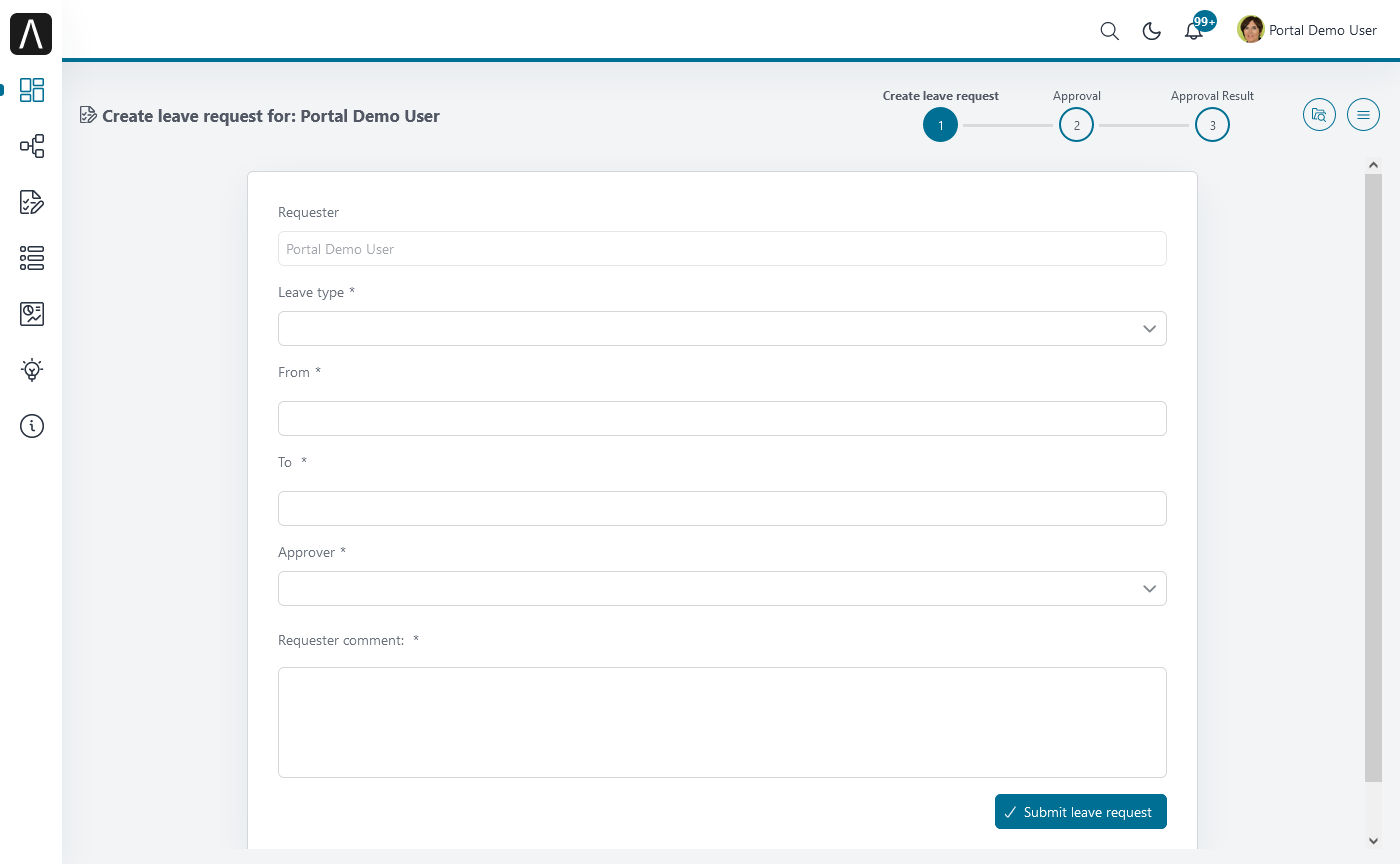Viewport: 1400px width, 864px height.
Task: Open the Dashboard sidebar icon
Action: pyautogui.click(x=32, y=90)
